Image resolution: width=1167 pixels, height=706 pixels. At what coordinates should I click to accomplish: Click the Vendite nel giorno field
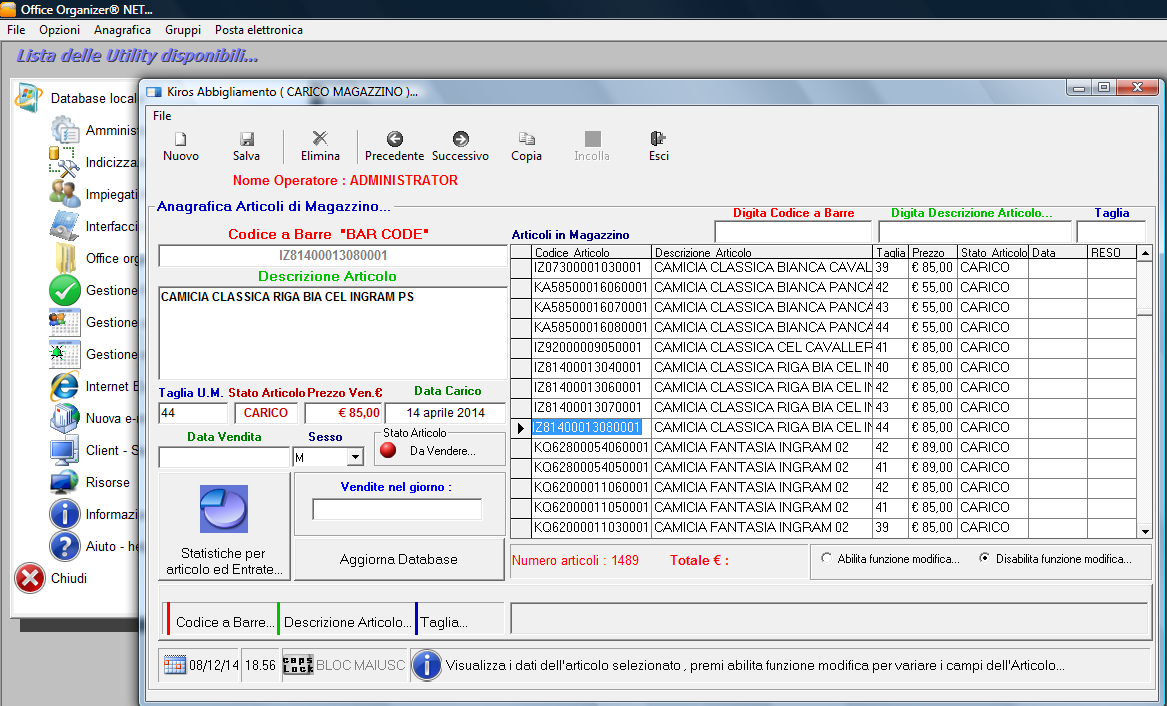(x=397, y=509)
